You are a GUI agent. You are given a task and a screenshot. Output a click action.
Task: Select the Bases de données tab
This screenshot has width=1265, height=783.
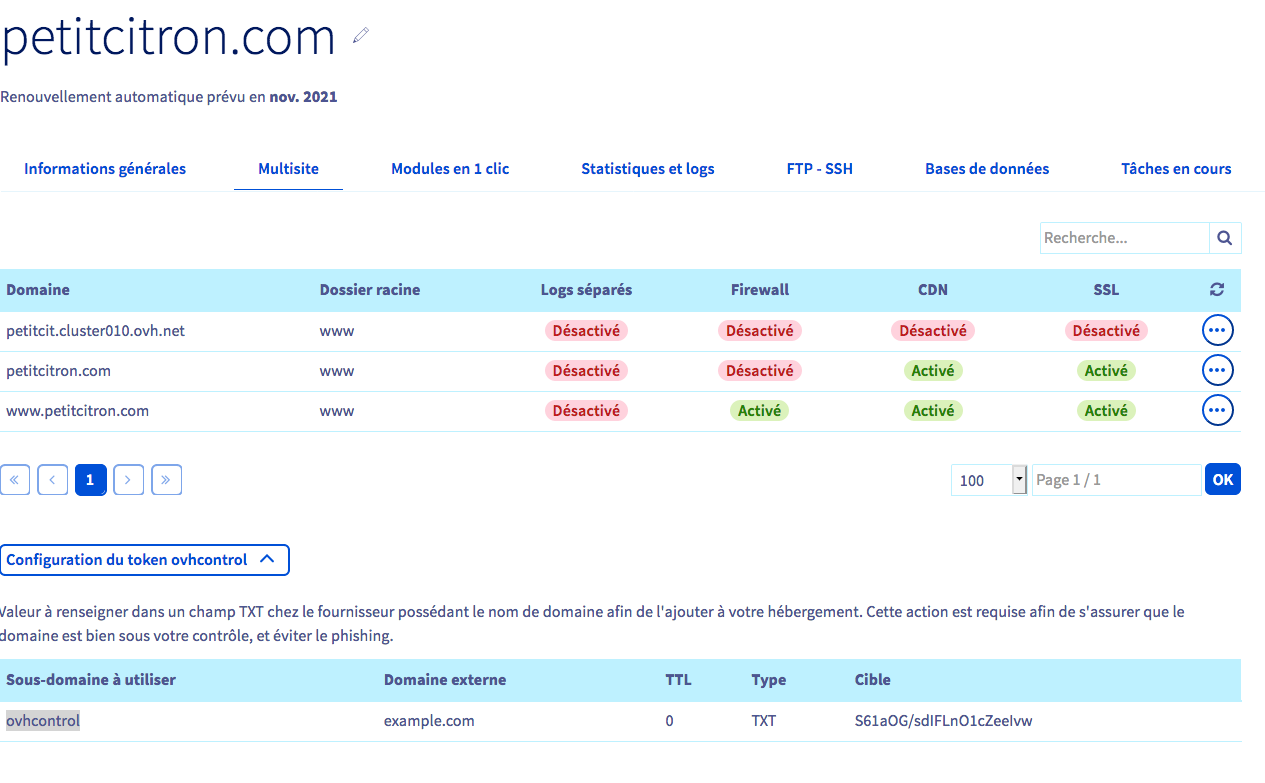pyautogui.click(x=987, y=169)
